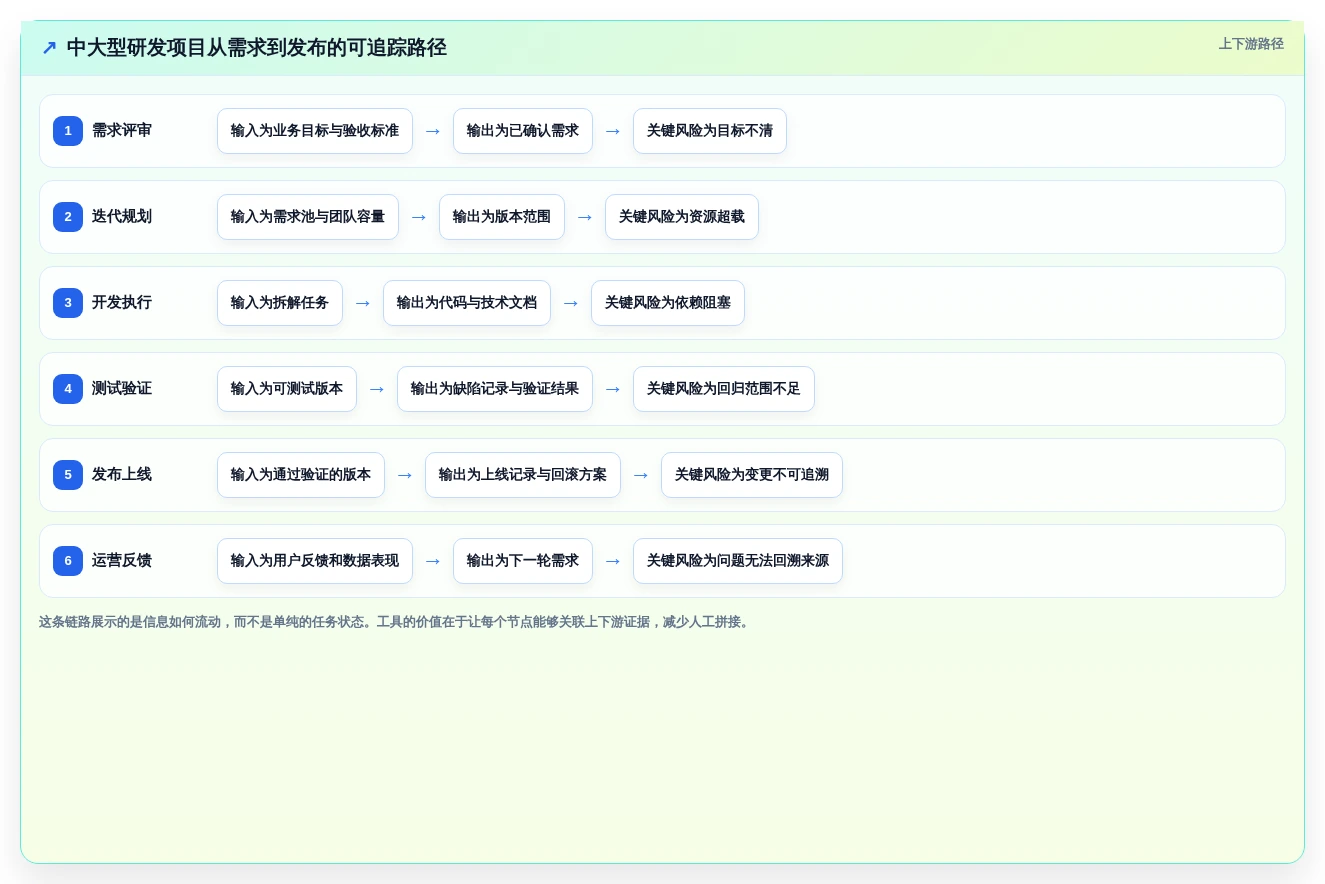This screenshot has width=1325, height=884.
Task: Click the arrow after 输入为可测试版本
Action: pyautogui.click(x=377, y=389)
